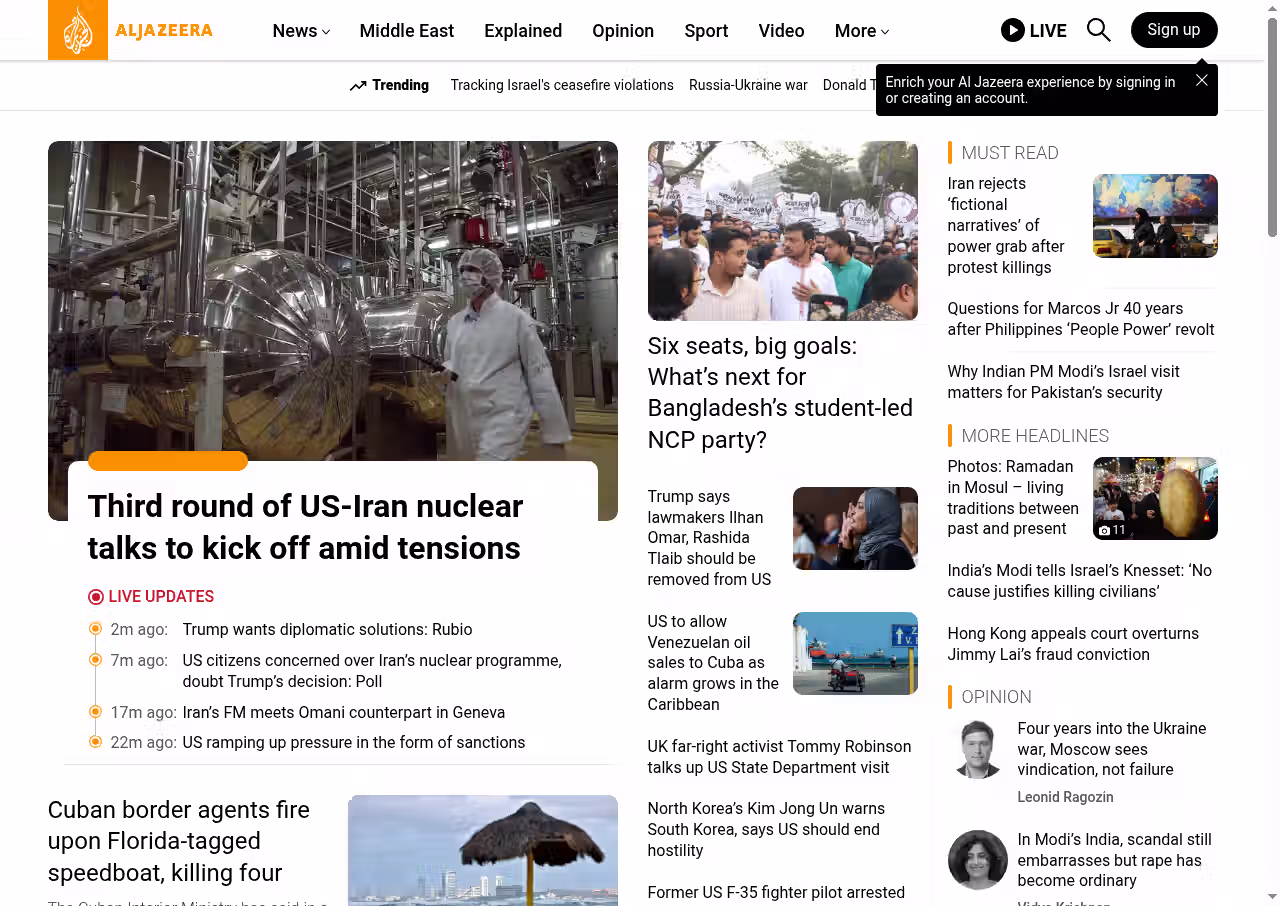
Task: Play the LIVE stream icon
Action: click(x=1013, y=30)
